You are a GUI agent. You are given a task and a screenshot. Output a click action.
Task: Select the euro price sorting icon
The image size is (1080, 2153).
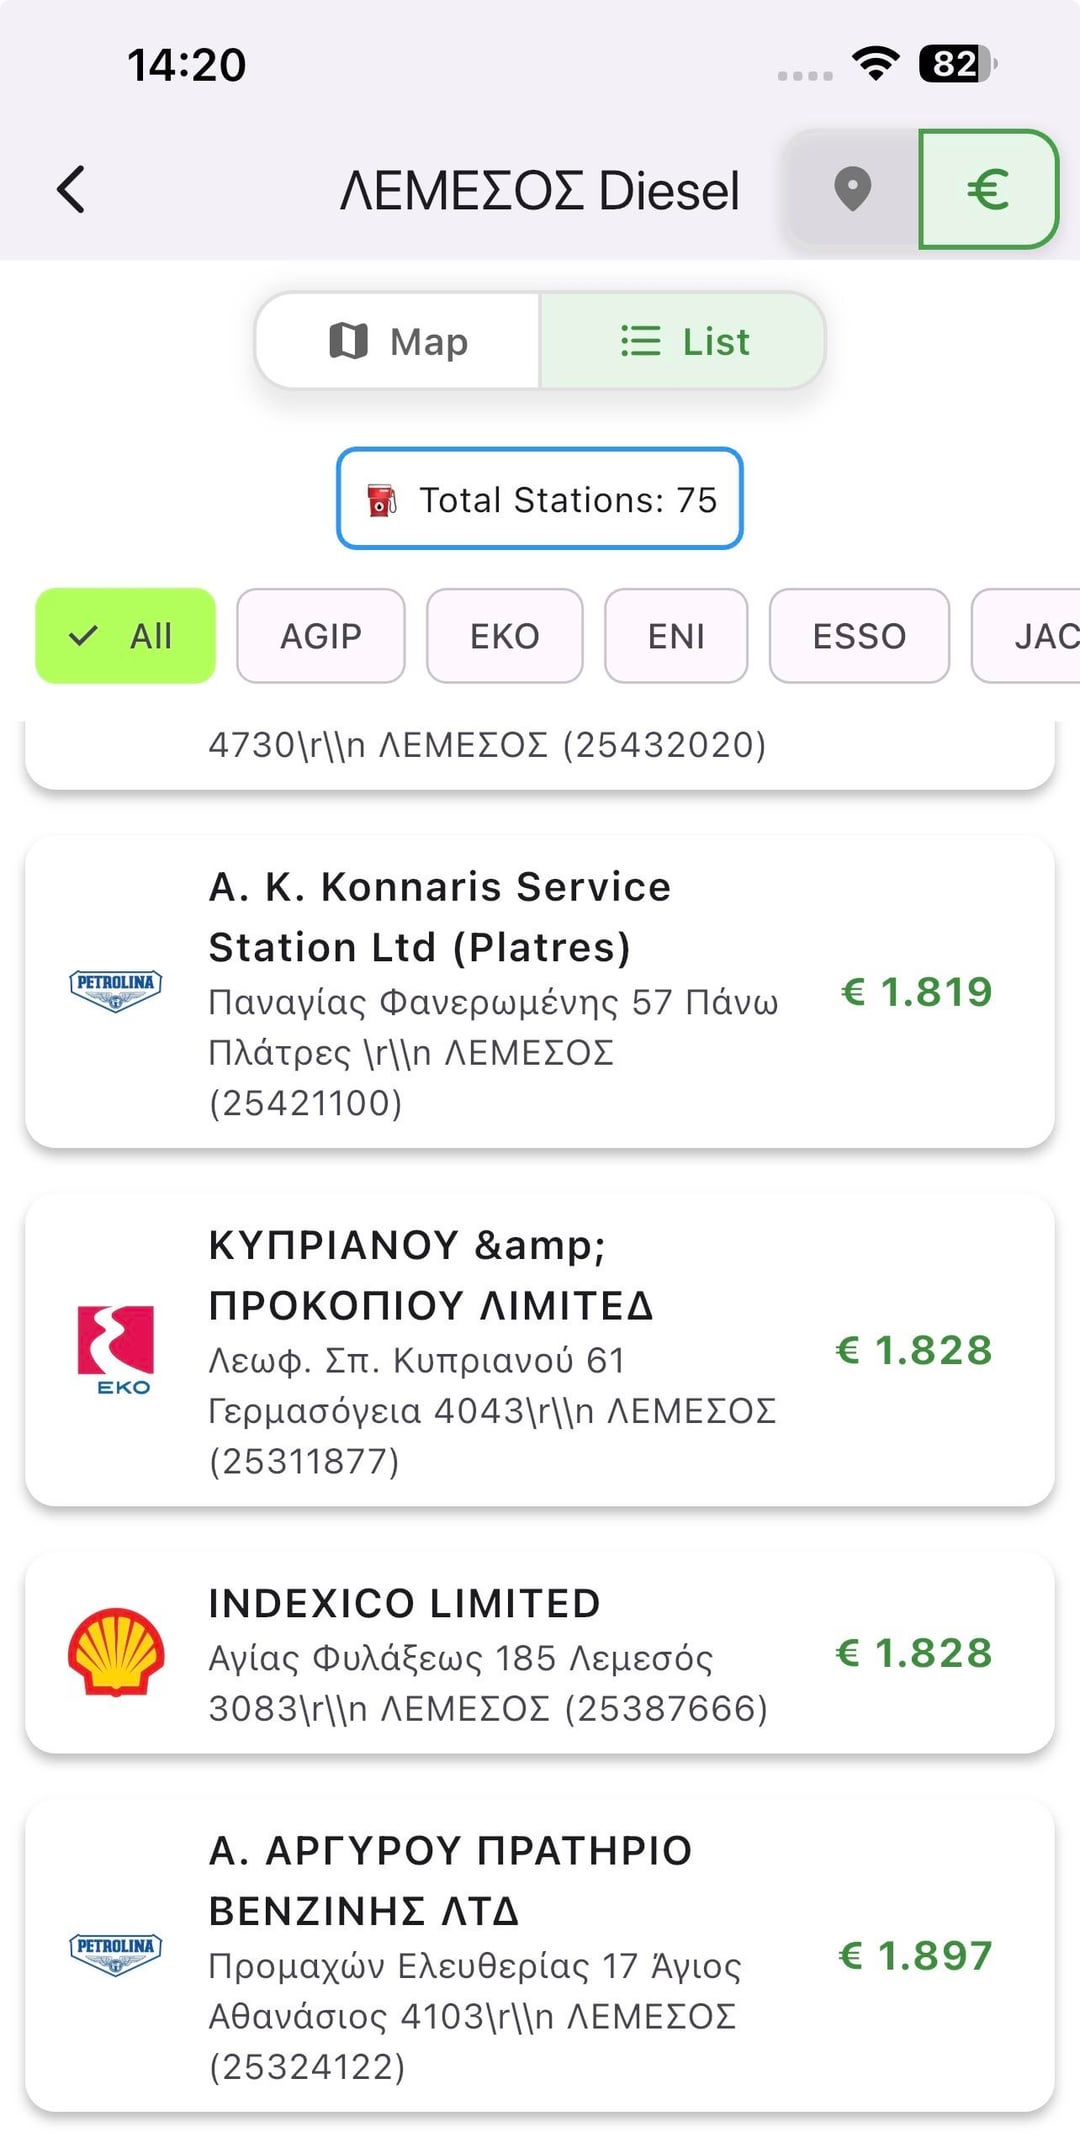click(x=987, y=189)
